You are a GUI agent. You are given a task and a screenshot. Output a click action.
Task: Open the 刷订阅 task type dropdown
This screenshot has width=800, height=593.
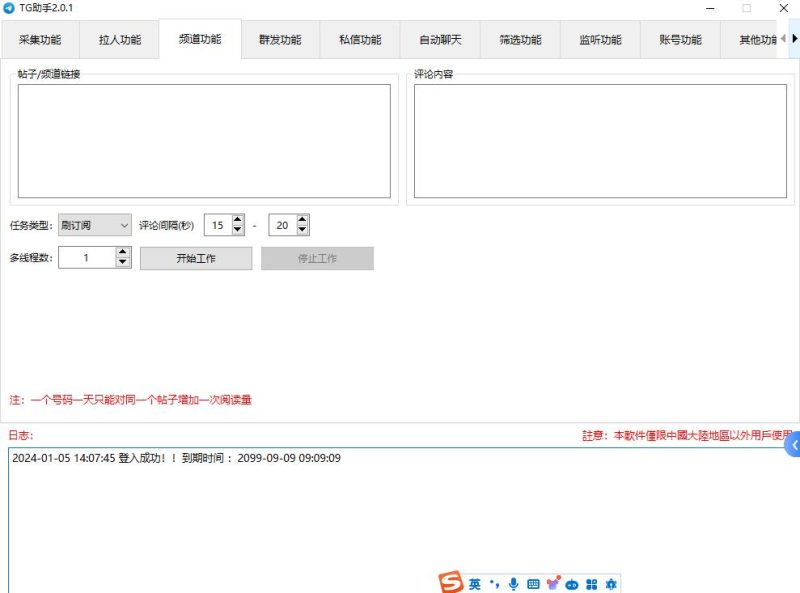coord(94,225)
